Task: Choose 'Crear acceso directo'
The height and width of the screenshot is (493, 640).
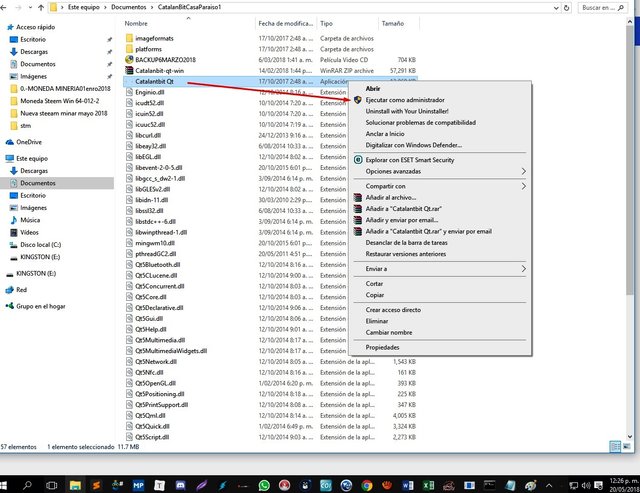Action: pyautogui.click(x=393, y=310)
